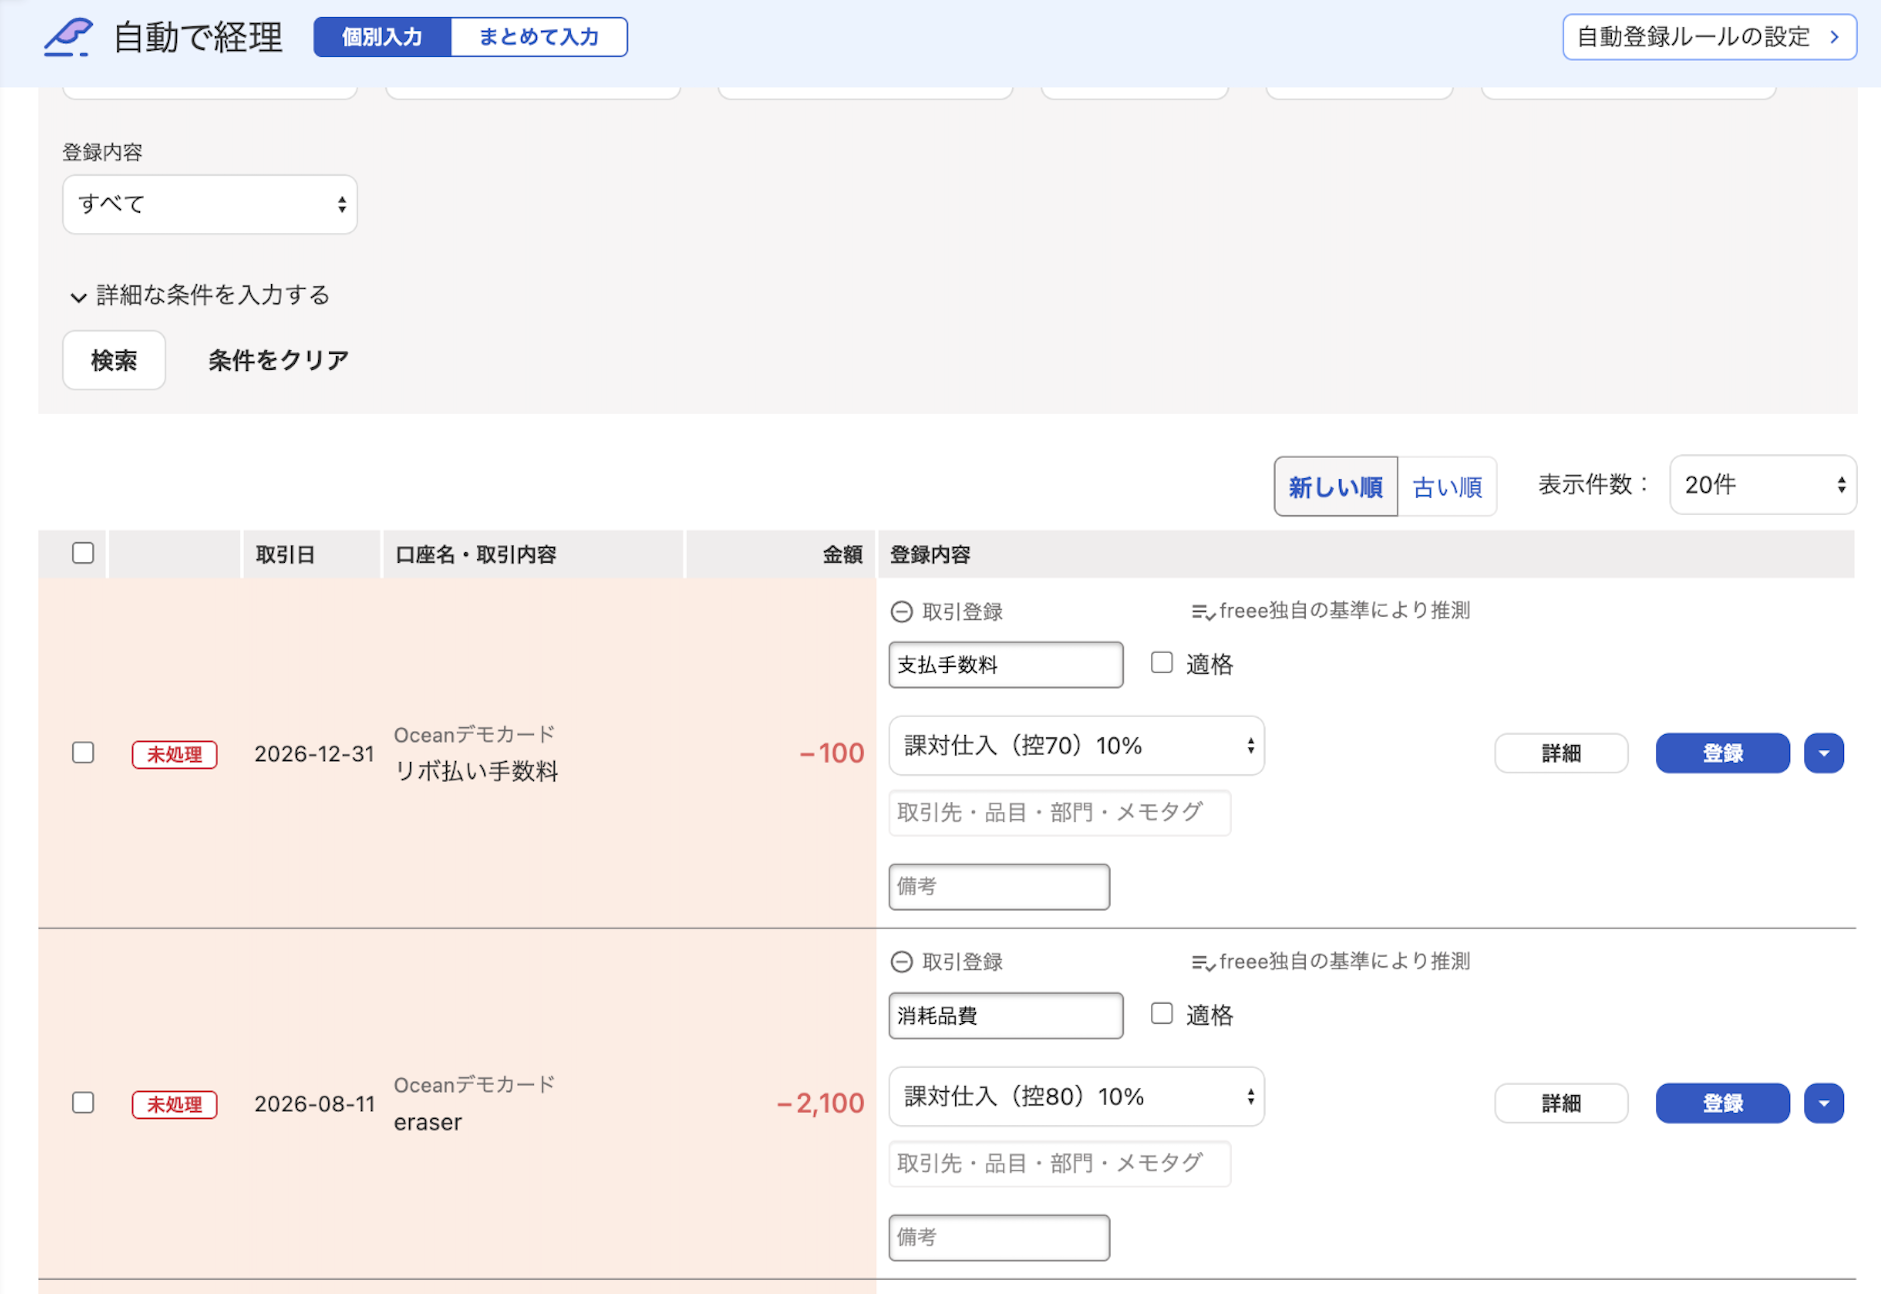Screen dimensions: 1886x1294
Task: Click minus circle icon in eraser row
Action: point(902,962)
